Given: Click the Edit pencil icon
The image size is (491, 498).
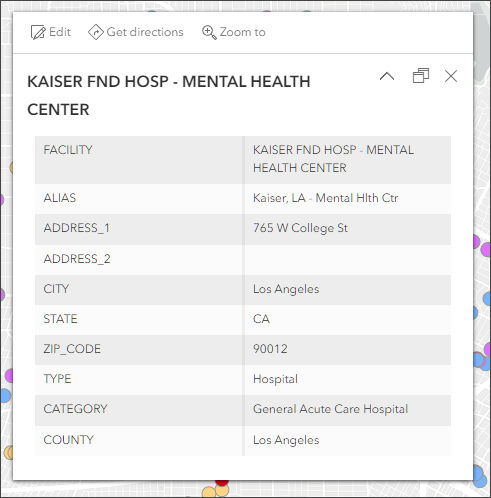Looking at the screenshot, I should click(x=38, y=32).
